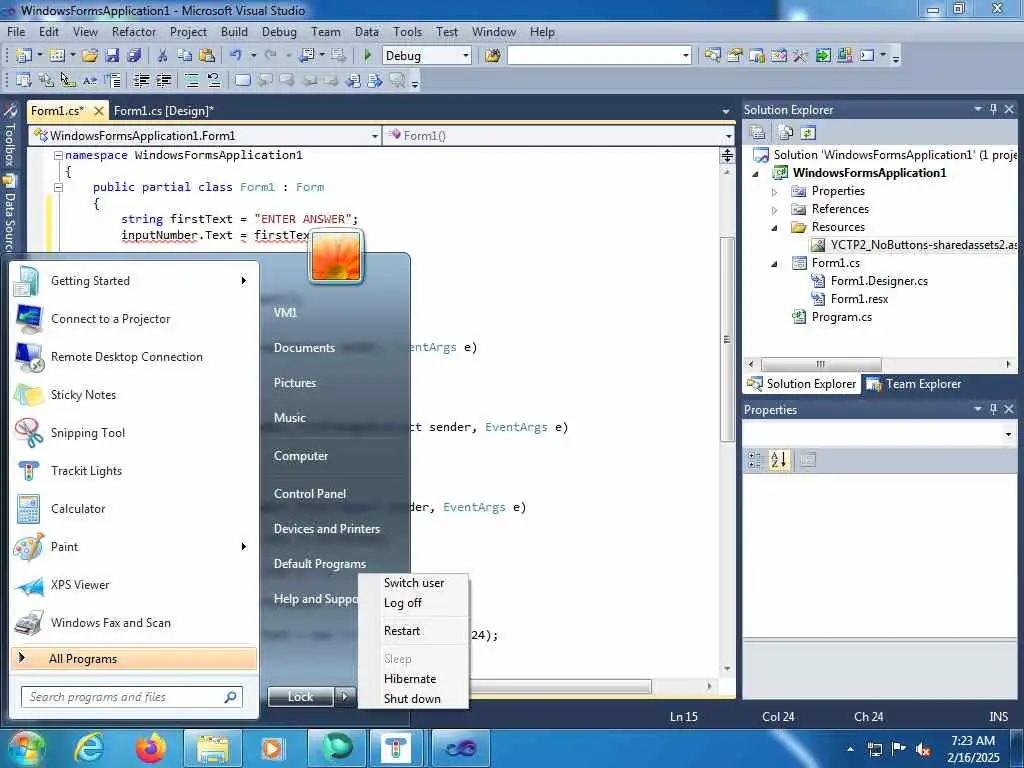
Task: Open All Programs in Start menu
Action: tap(134, 658)
